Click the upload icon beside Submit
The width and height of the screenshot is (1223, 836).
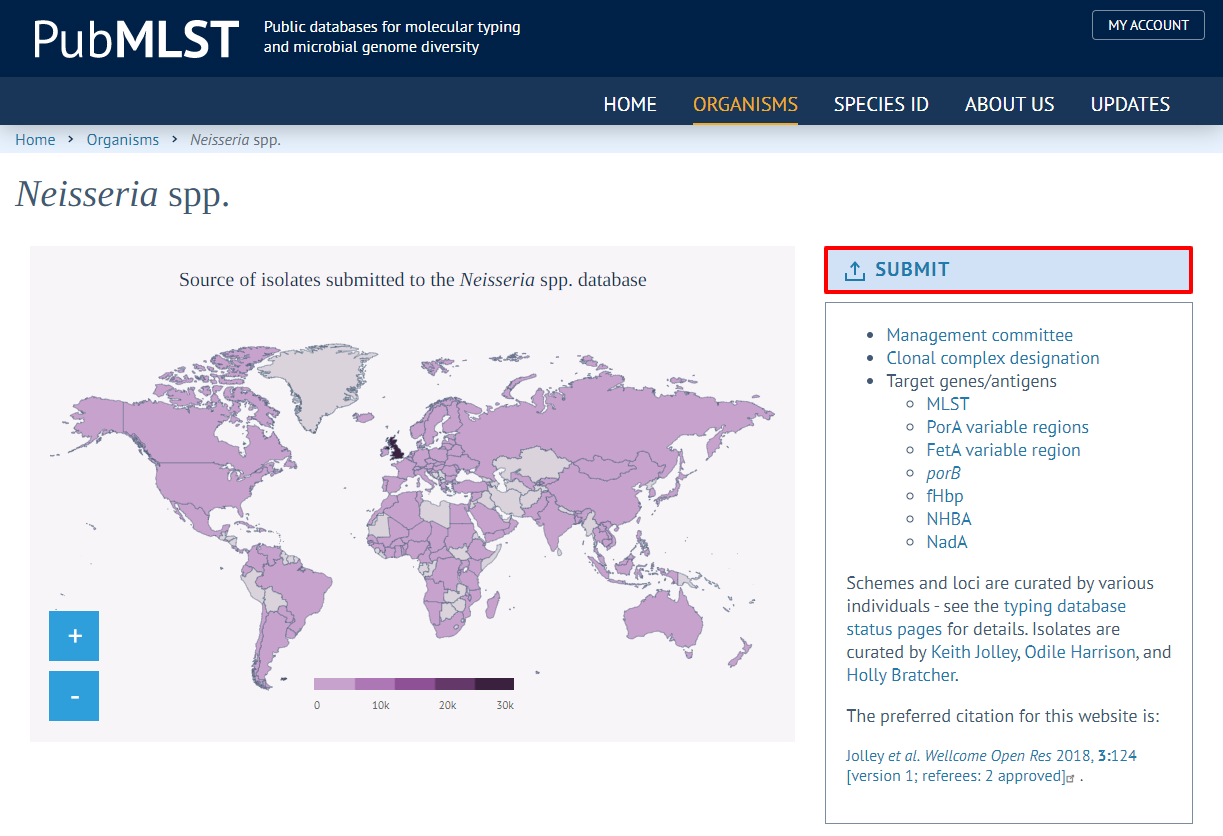(x=854, y=270)
